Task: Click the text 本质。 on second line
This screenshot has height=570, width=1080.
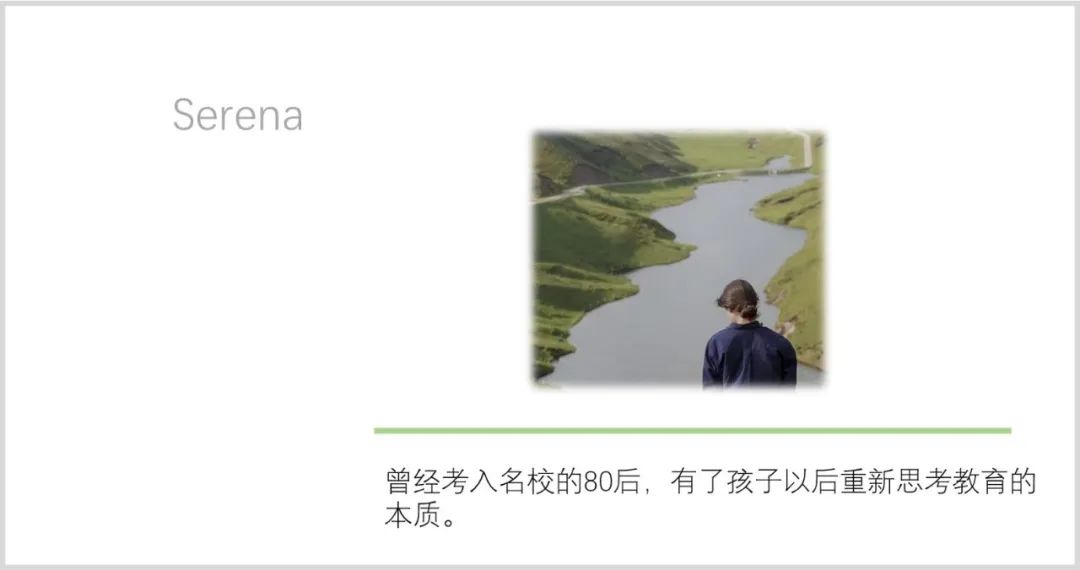Action: pyautogui.click(x=420, y=516)
